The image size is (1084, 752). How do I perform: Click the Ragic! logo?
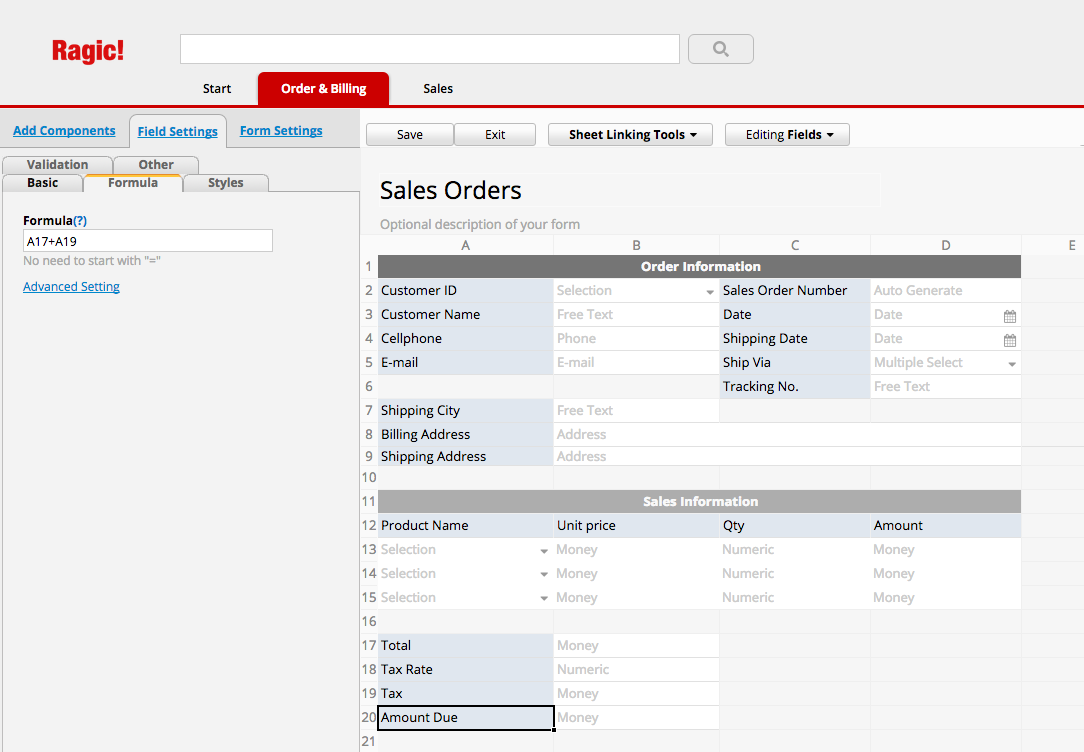tap(88, 51)
